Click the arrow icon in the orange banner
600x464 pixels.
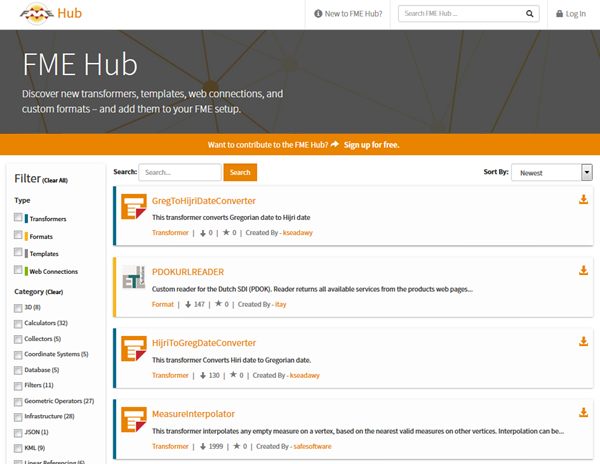point(335,144)
